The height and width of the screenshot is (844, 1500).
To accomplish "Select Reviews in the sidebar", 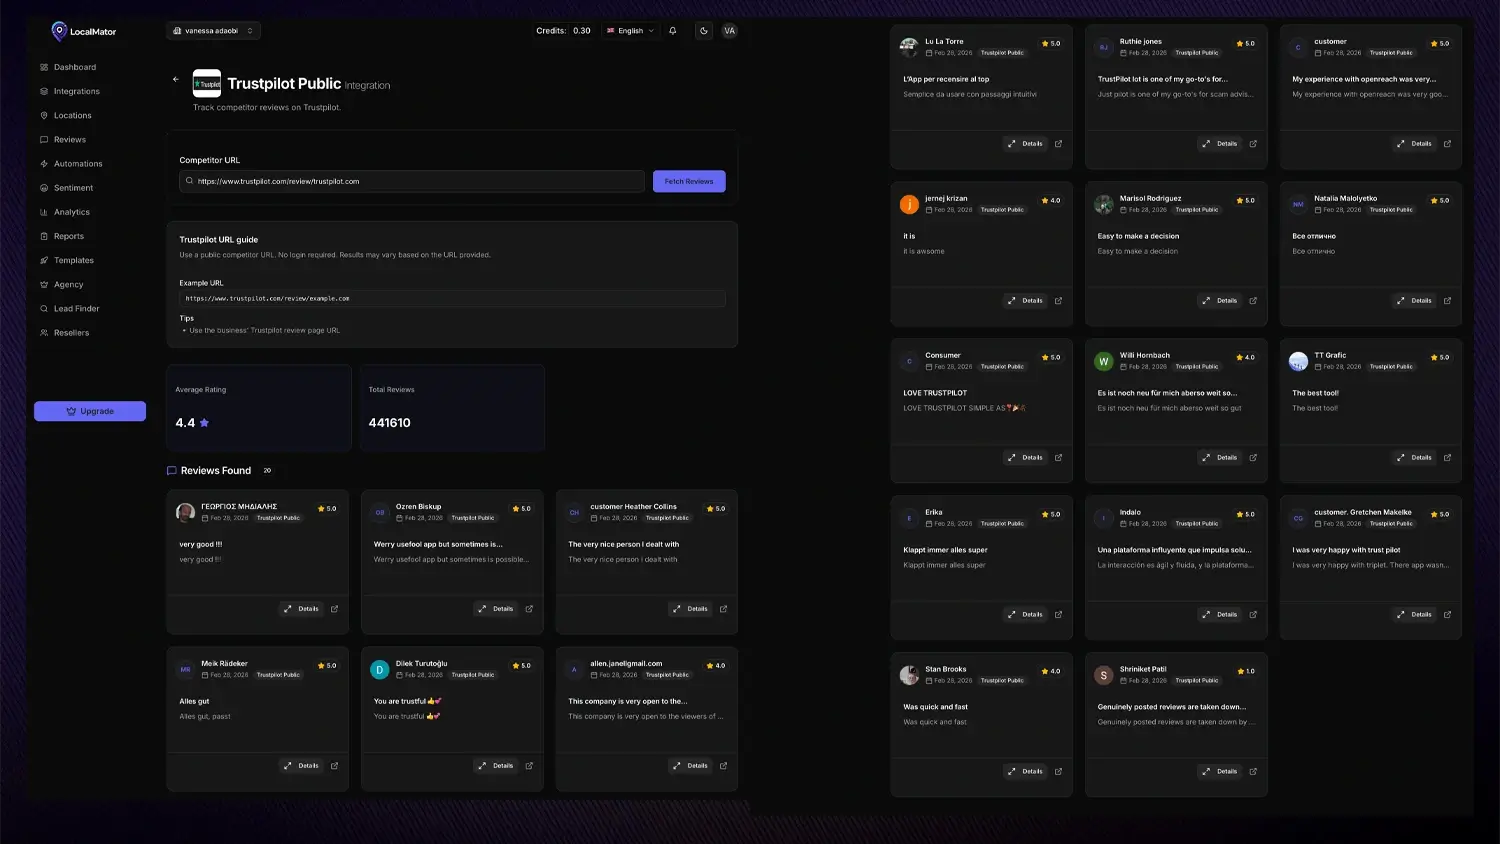I will click(63, 139).
